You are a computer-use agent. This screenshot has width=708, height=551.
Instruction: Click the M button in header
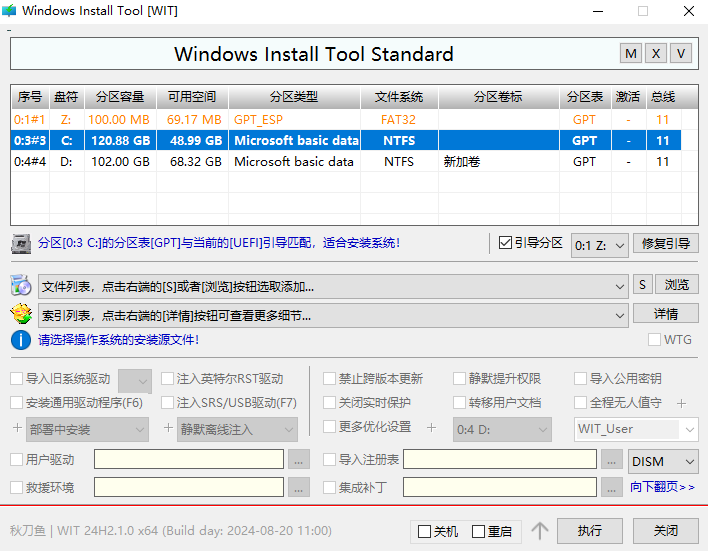631,54
